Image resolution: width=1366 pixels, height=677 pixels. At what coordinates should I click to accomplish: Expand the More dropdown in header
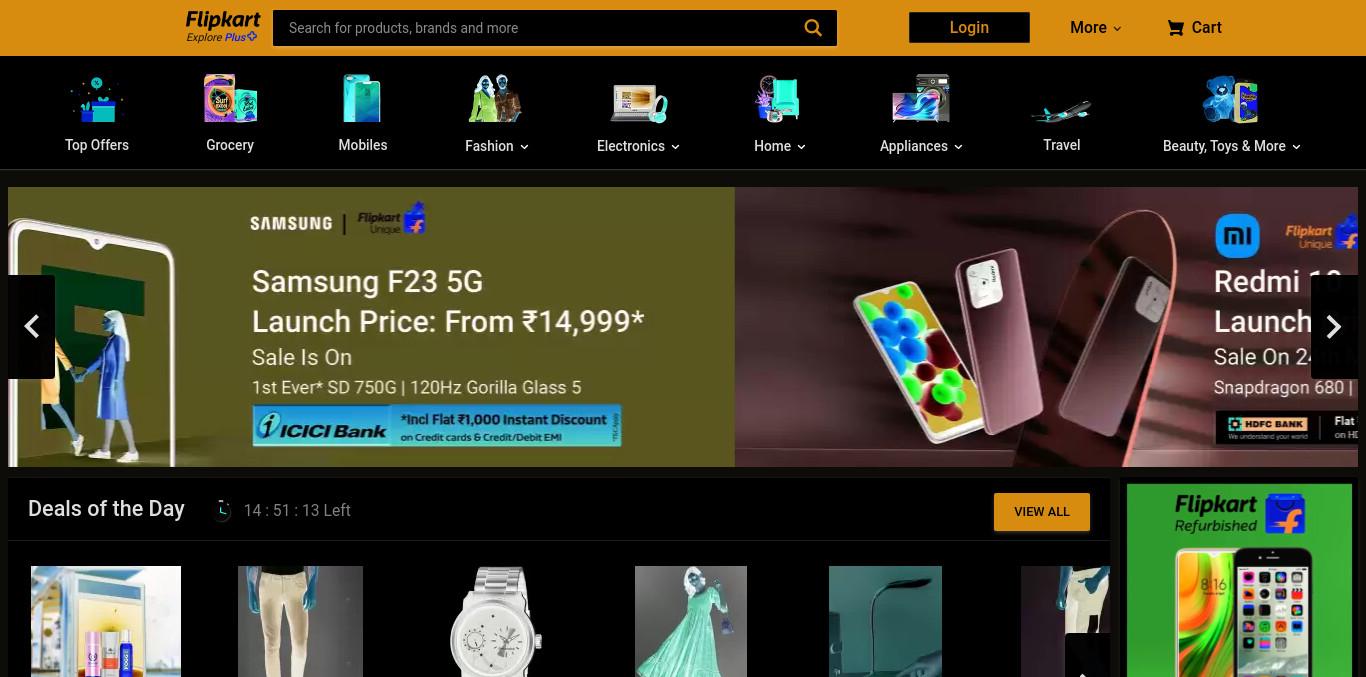pos(1096,28)
